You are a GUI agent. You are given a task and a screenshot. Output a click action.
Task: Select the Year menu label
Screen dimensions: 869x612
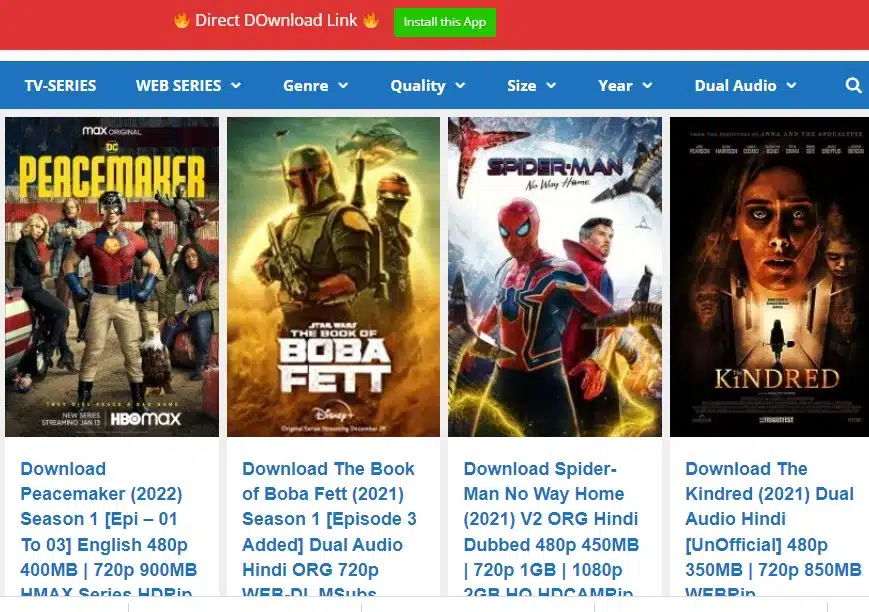[x=615, y=85]
